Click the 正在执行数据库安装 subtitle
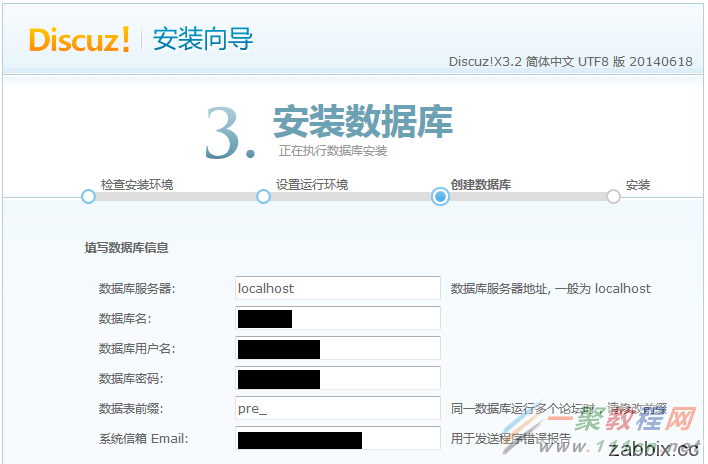Viewport: 708px width, 464px height. click(x=333, y=151)
